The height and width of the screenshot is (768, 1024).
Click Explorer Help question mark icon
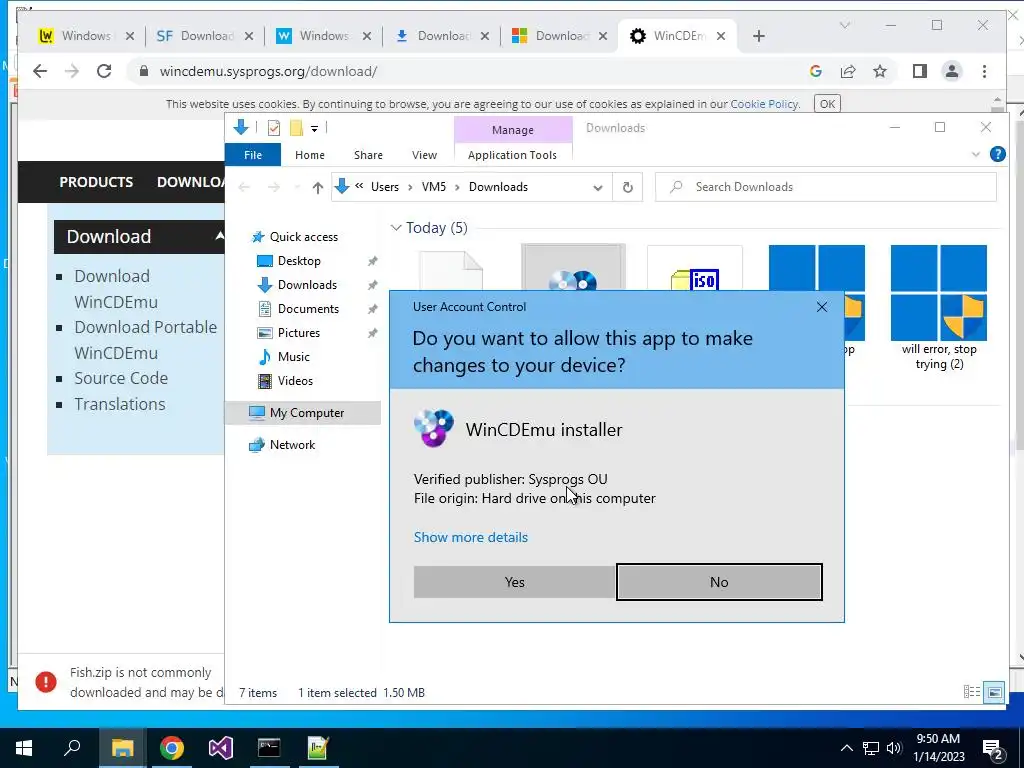click(997, 154)
